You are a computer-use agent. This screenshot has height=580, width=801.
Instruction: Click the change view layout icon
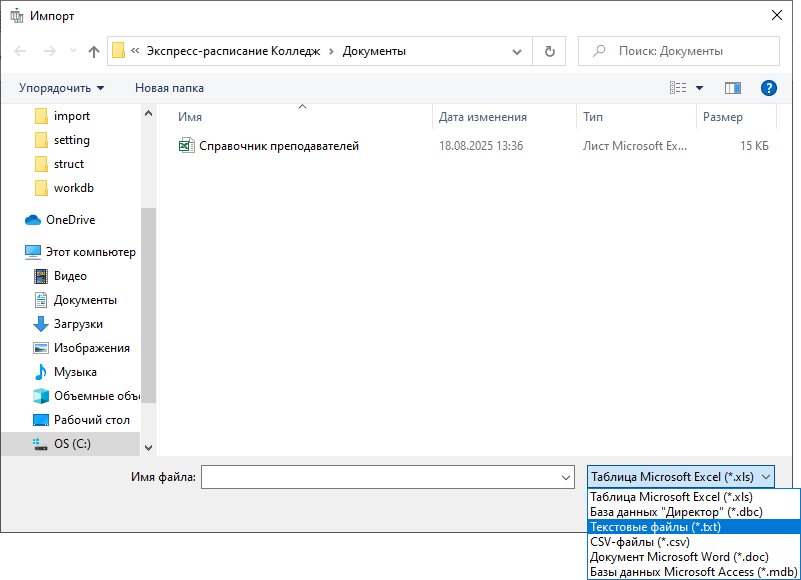[x=679, y=88]
